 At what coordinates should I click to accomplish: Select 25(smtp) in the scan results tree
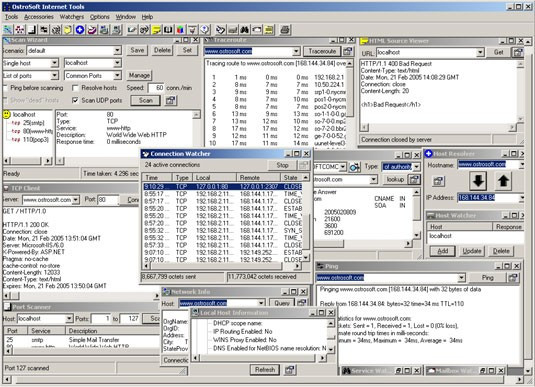point(33,123)
